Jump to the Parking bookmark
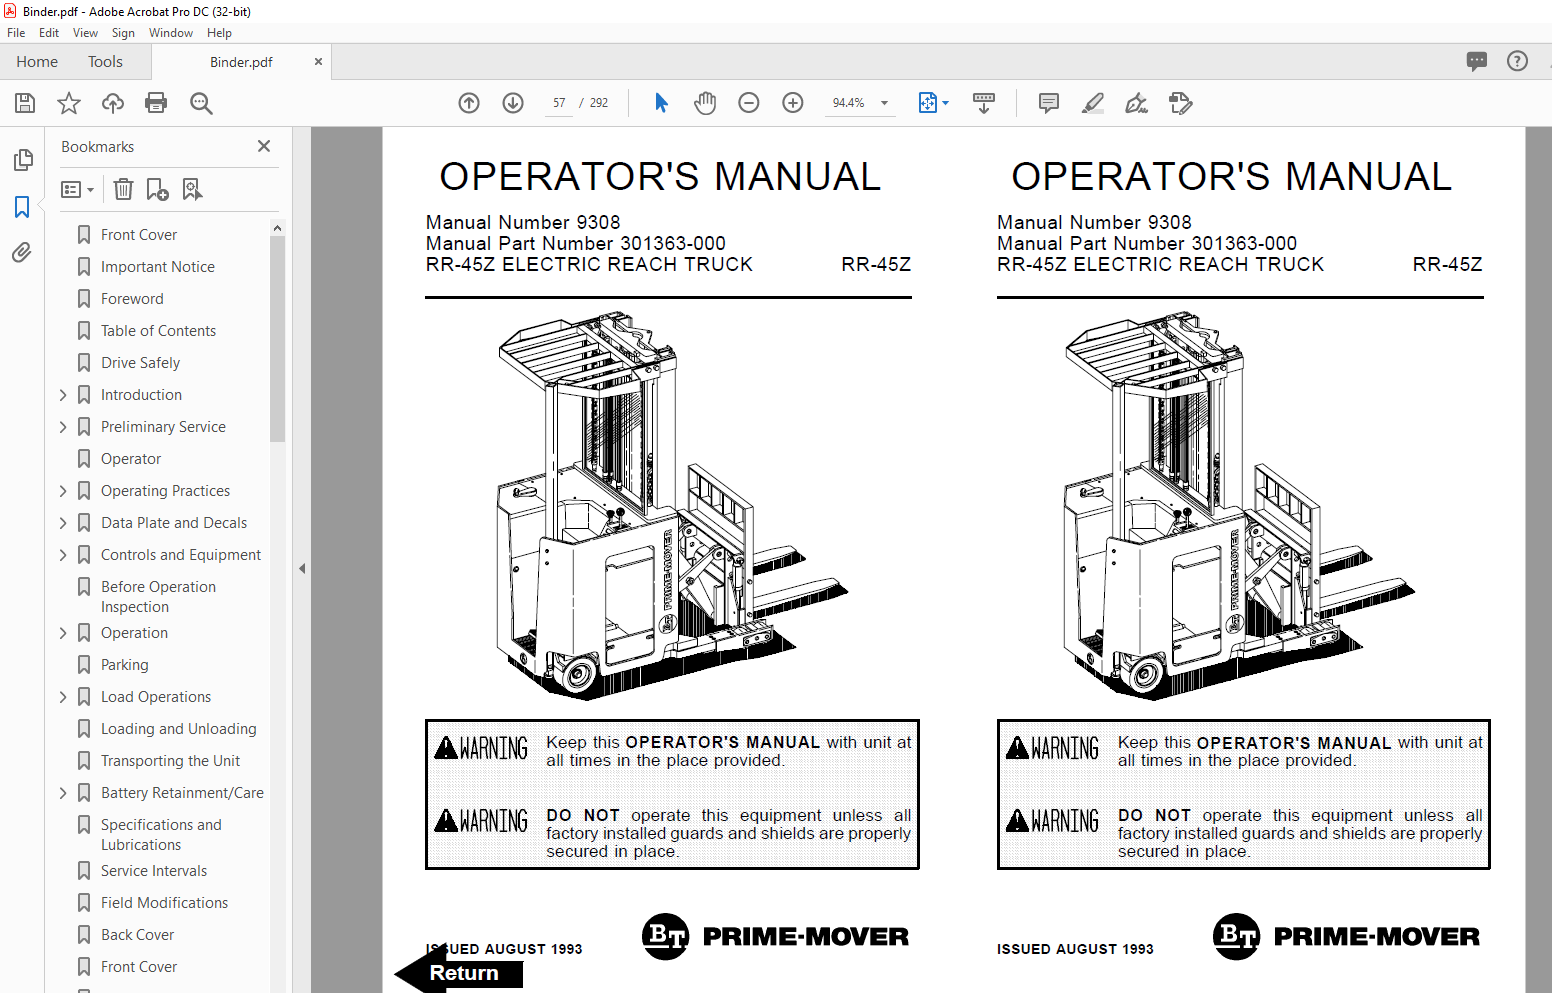 [x=124, y=665]
